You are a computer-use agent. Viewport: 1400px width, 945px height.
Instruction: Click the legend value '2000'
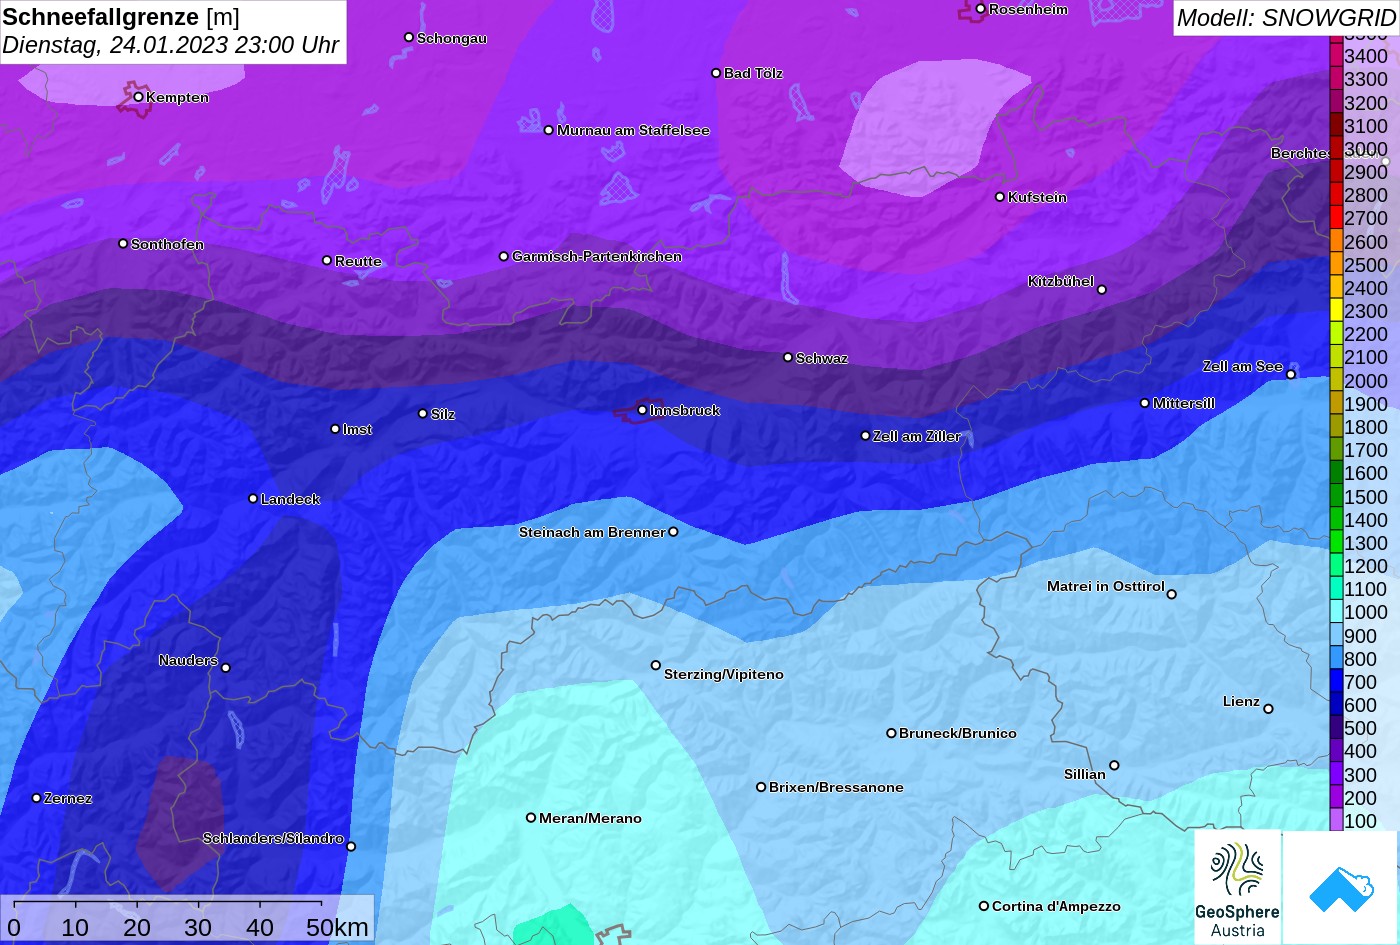[x=1366, y=381]
